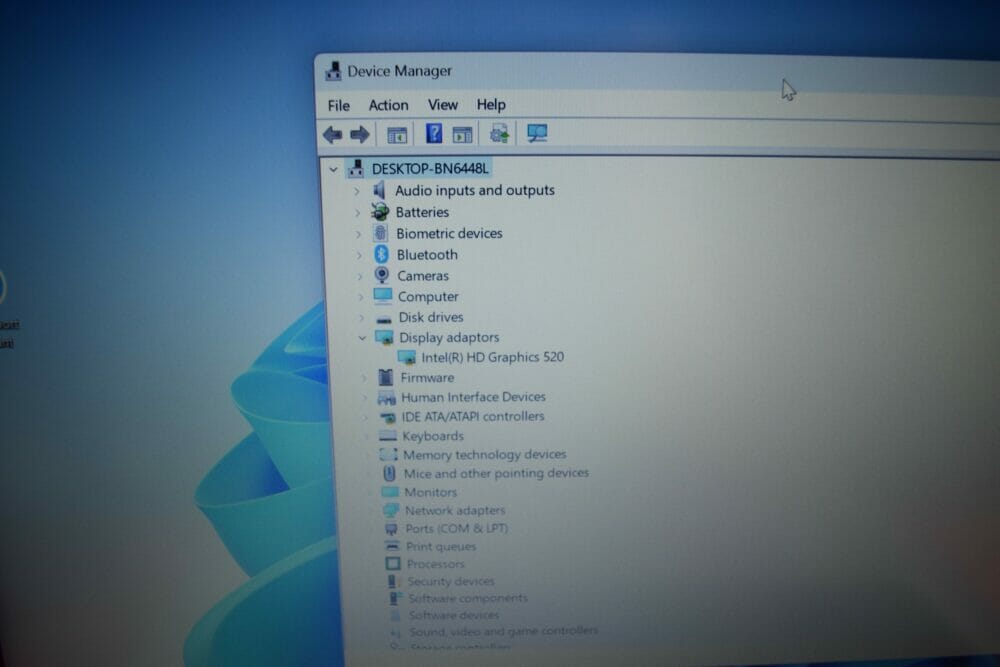Expand the Batteries chevron
Screen dimensions: 1000x667
(357, 212)
